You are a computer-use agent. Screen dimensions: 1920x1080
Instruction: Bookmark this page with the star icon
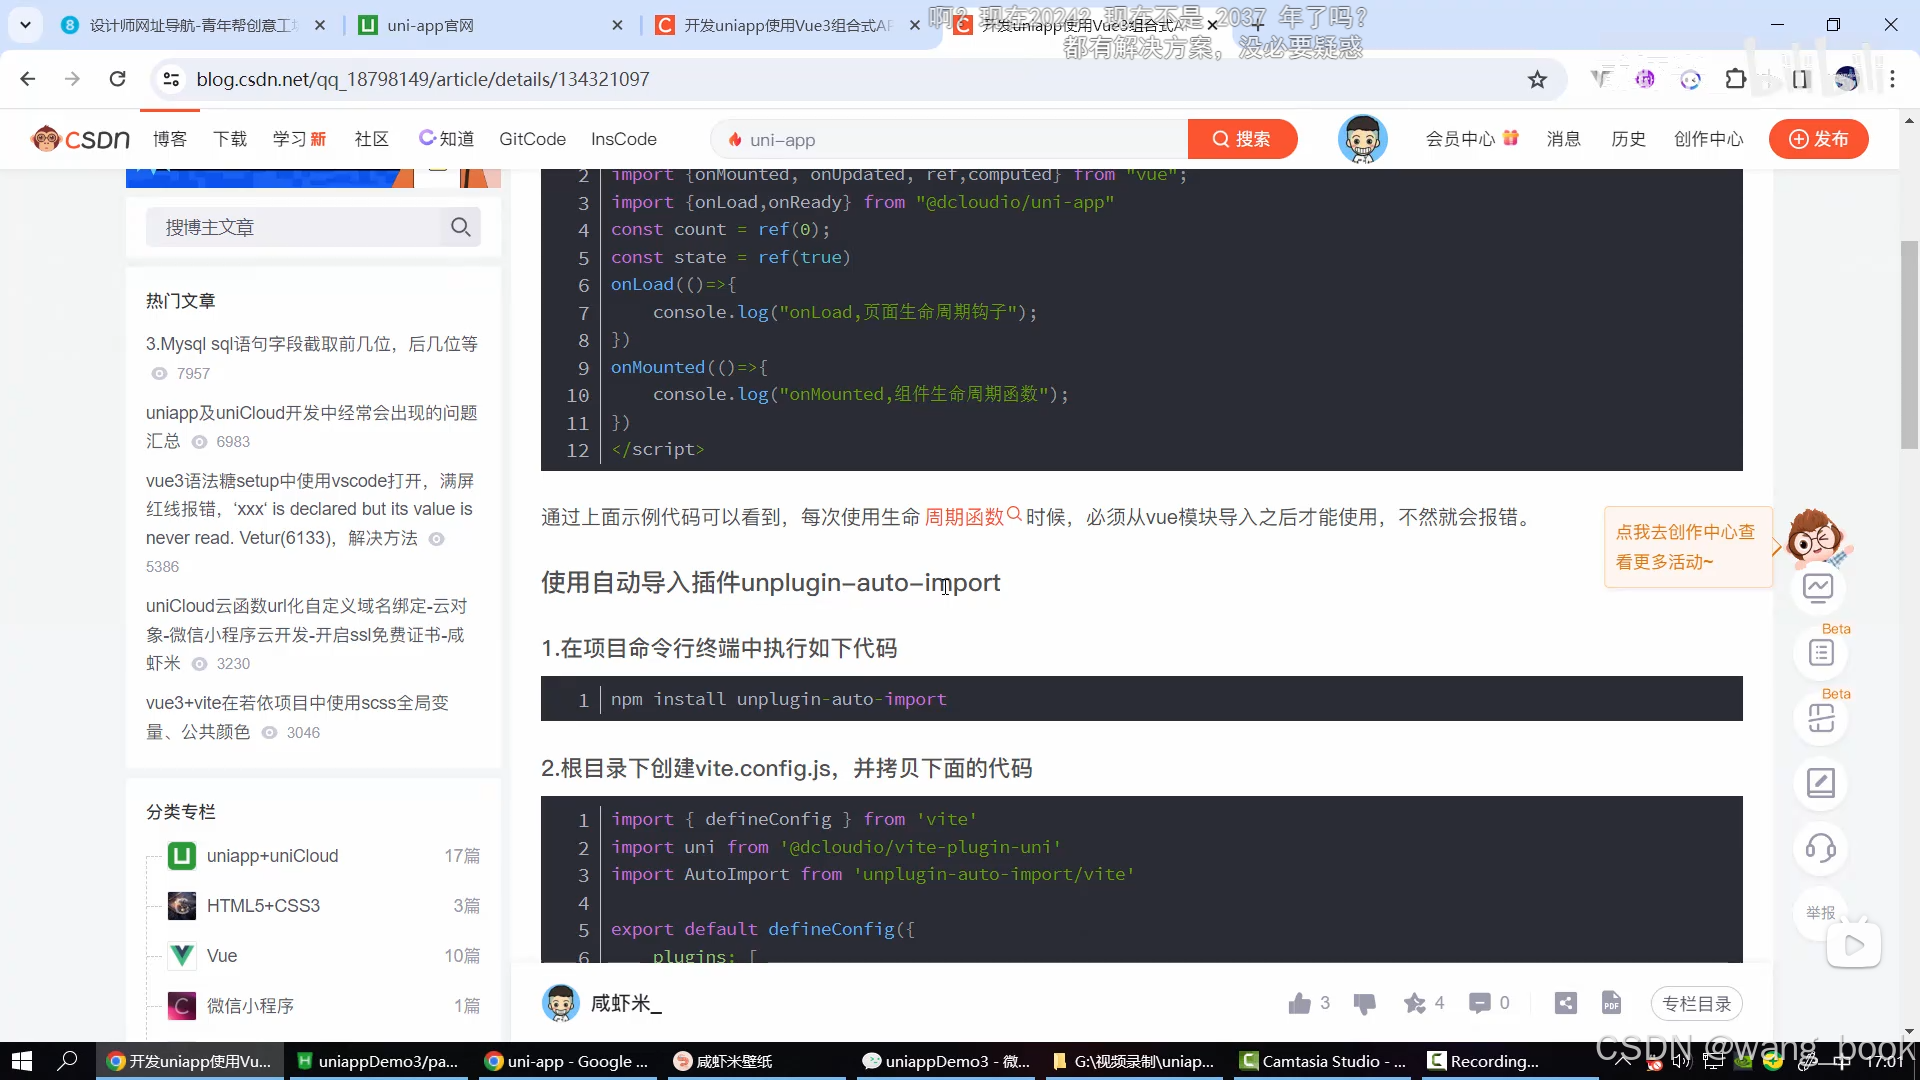1537,80
